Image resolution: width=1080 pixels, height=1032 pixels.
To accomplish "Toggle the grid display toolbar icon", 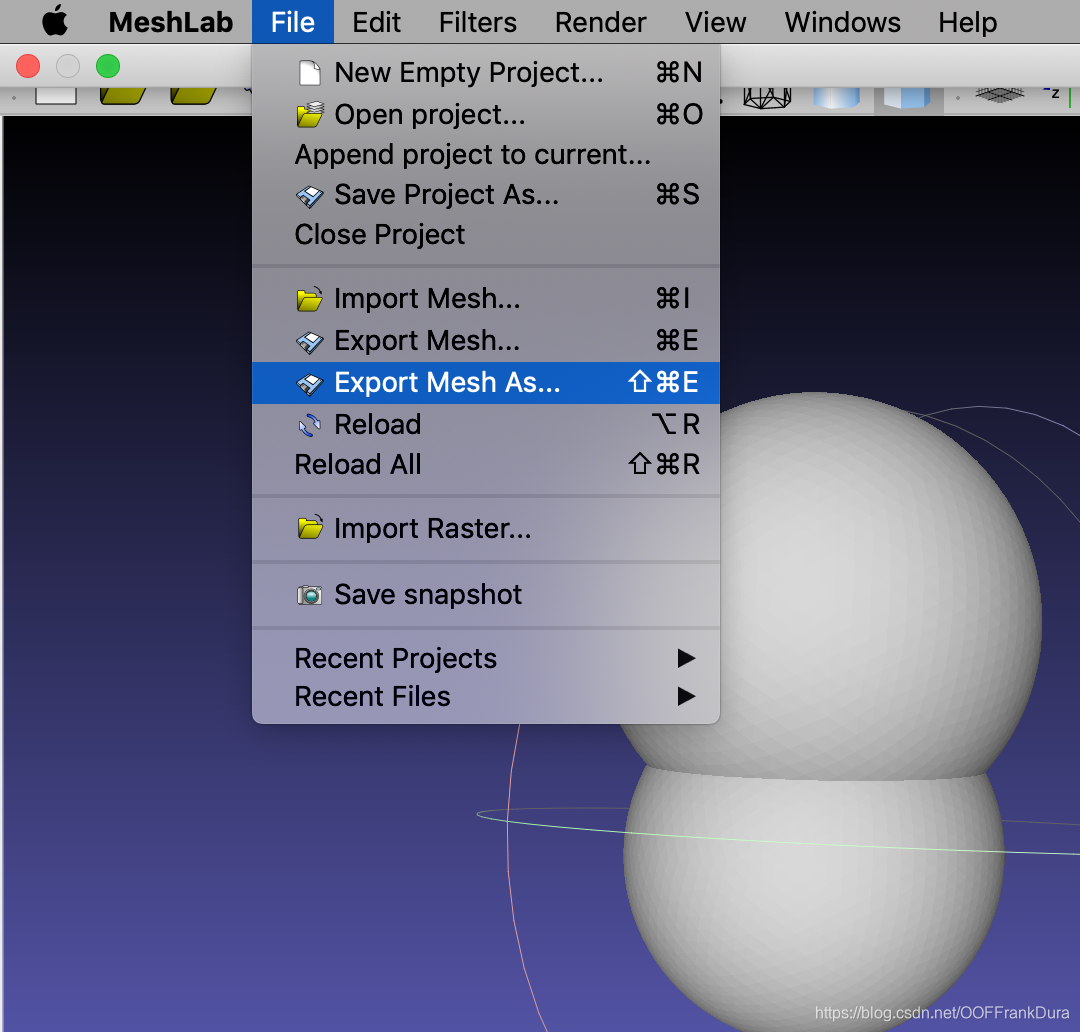I will 999,95.
